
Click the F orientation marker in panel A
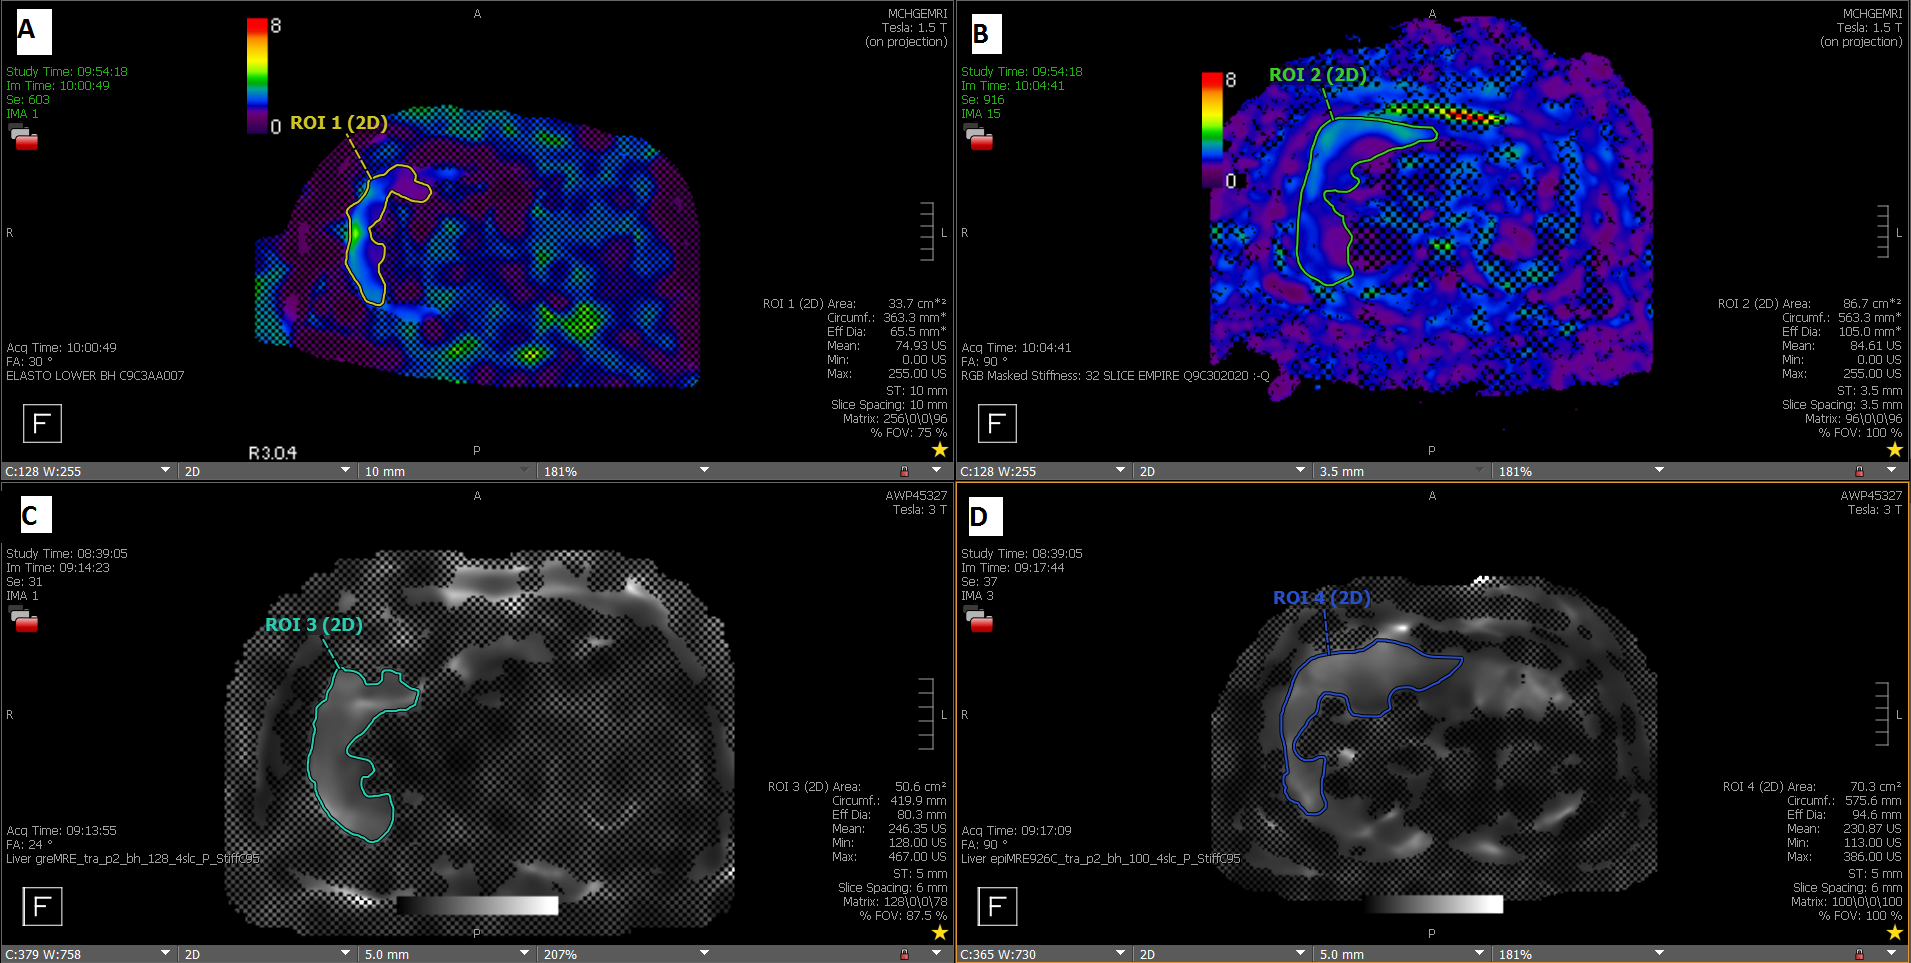(42, 423)
